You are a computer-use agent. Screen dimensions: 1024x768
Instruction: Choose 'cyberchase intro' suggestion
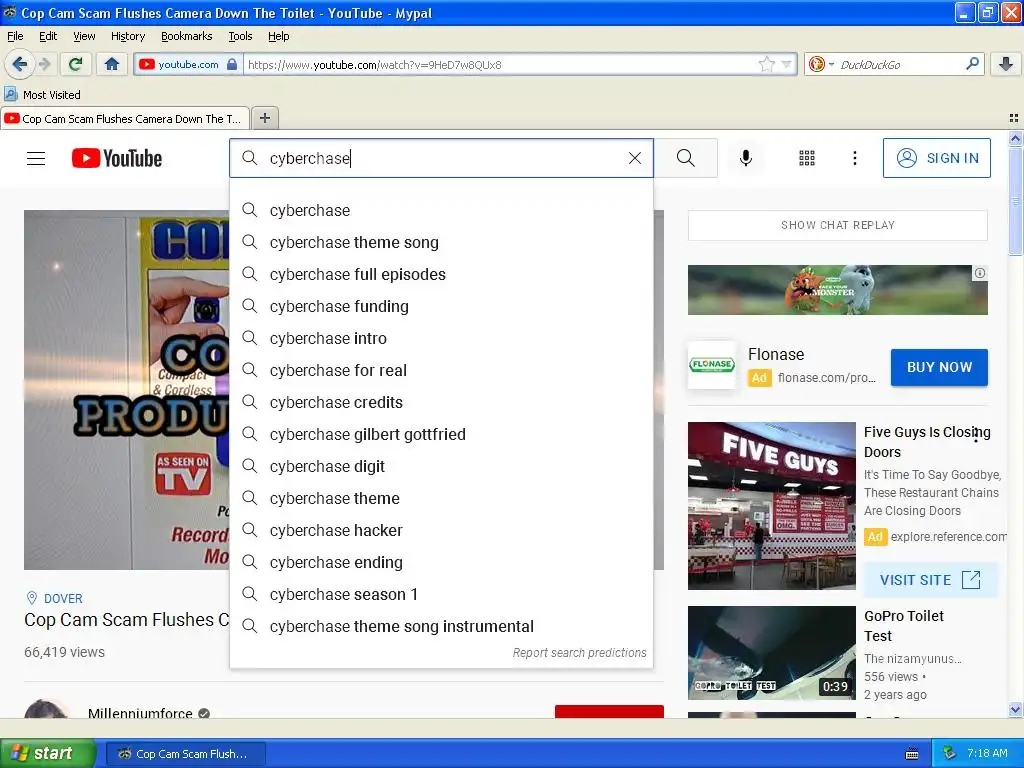441,338
